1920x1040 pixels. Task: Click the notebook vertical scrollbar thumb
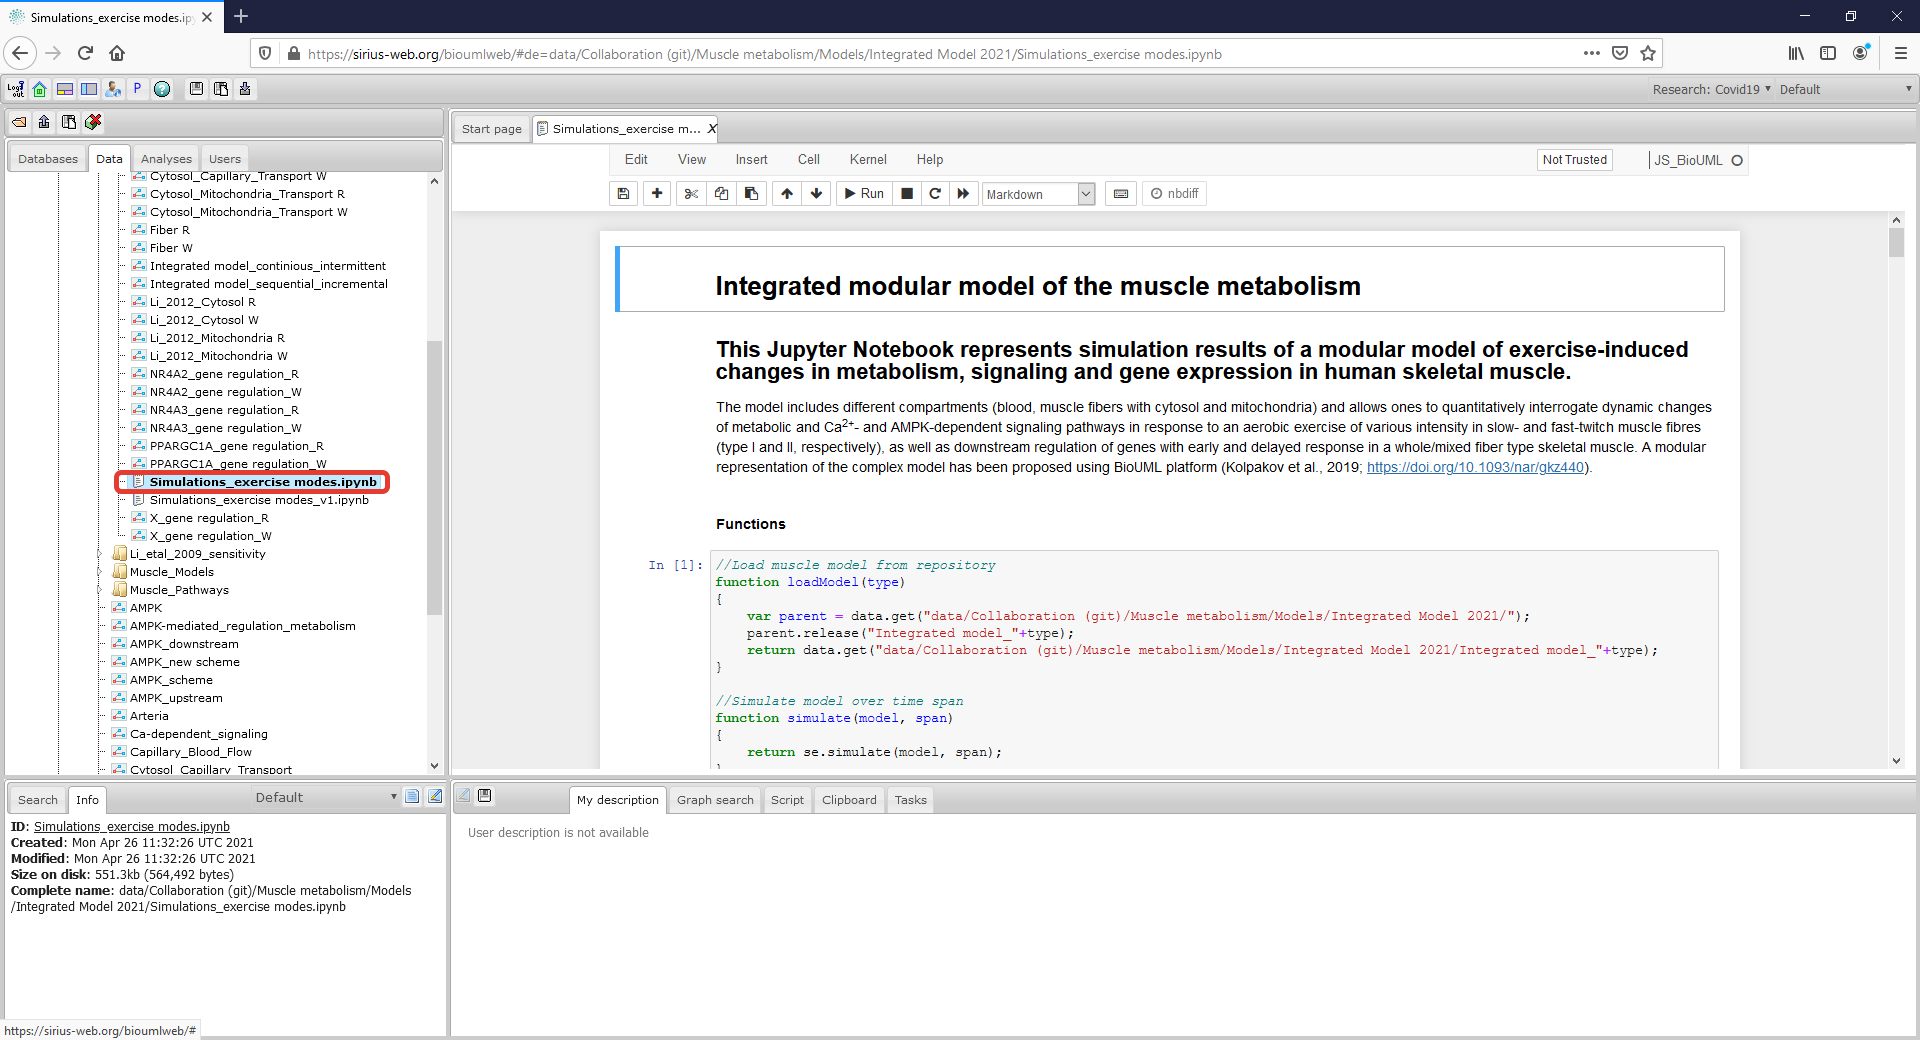pos(1896,242)
